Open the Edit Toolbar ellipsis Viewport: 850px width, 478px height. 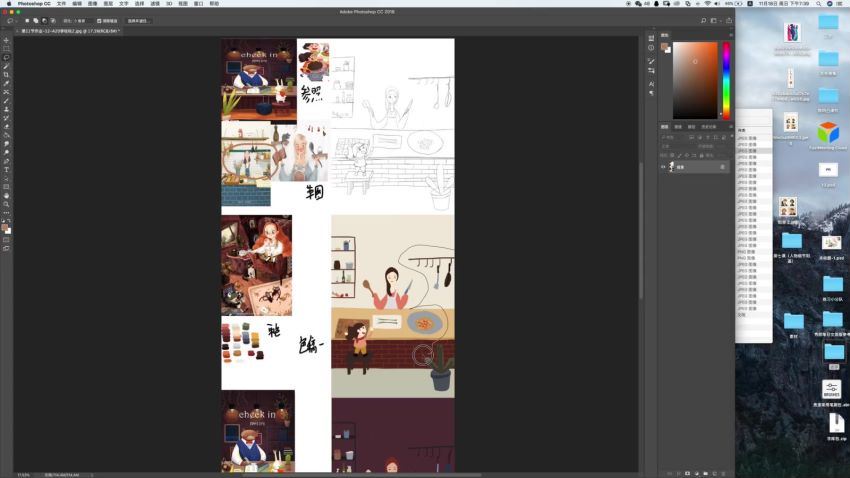(7, 213)
